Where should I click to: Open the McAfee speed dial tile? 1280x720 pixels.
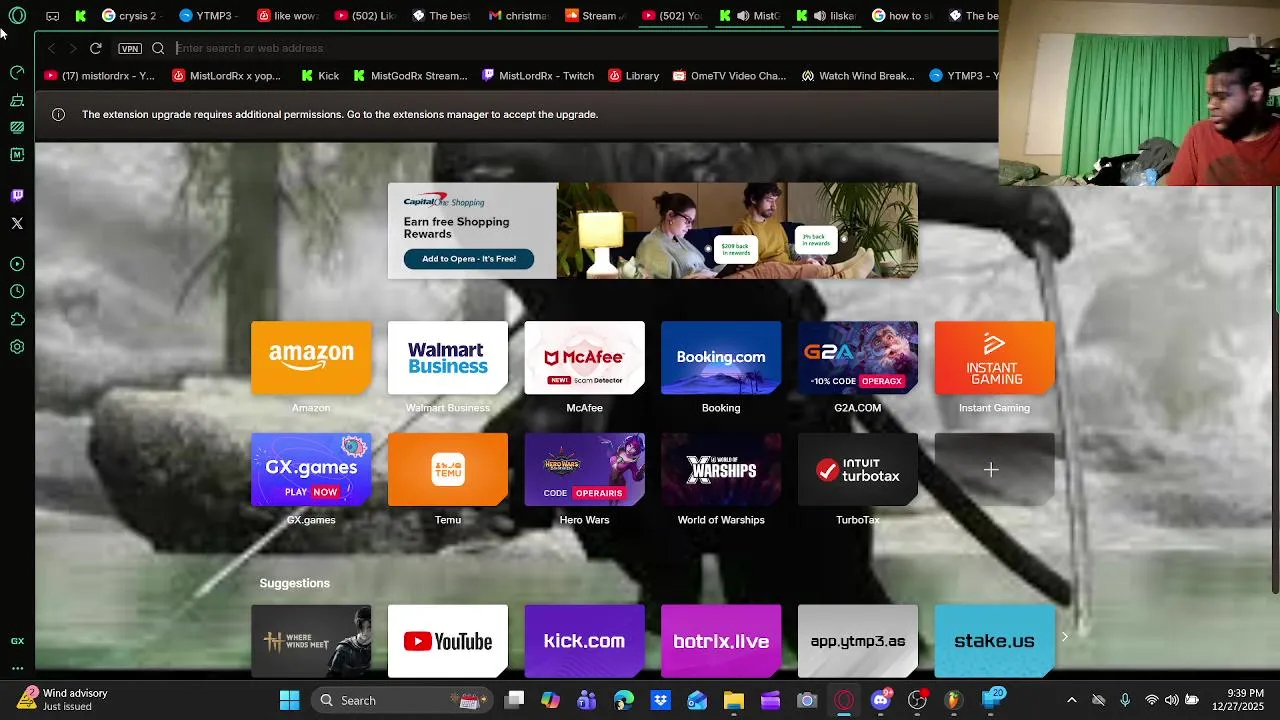coord(584,357)
